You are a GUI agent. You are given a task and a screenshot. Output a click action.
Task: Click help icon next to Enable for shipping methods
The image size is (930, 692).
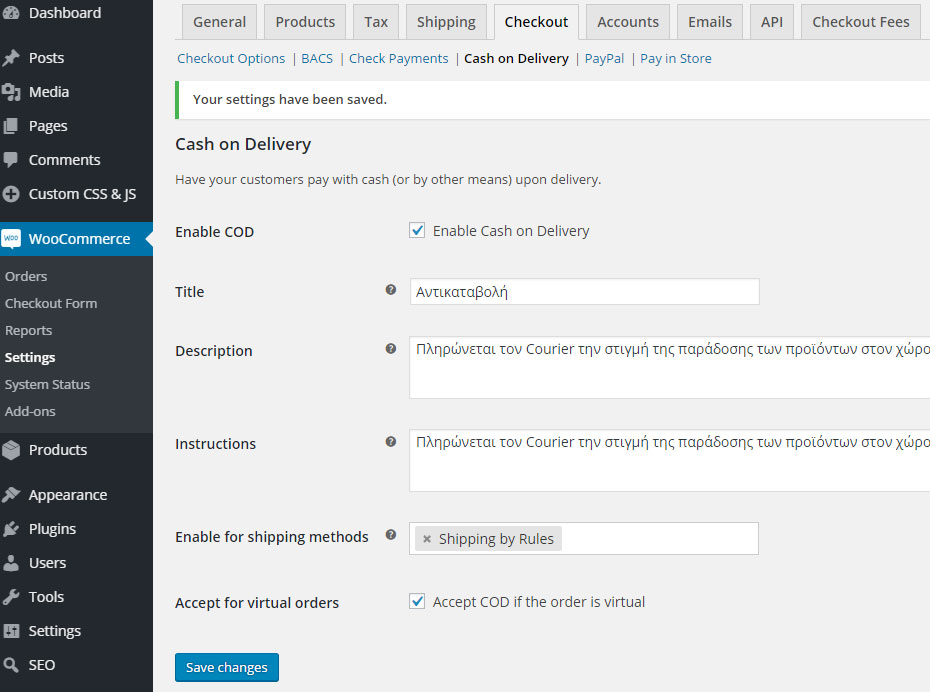(391, 535)
